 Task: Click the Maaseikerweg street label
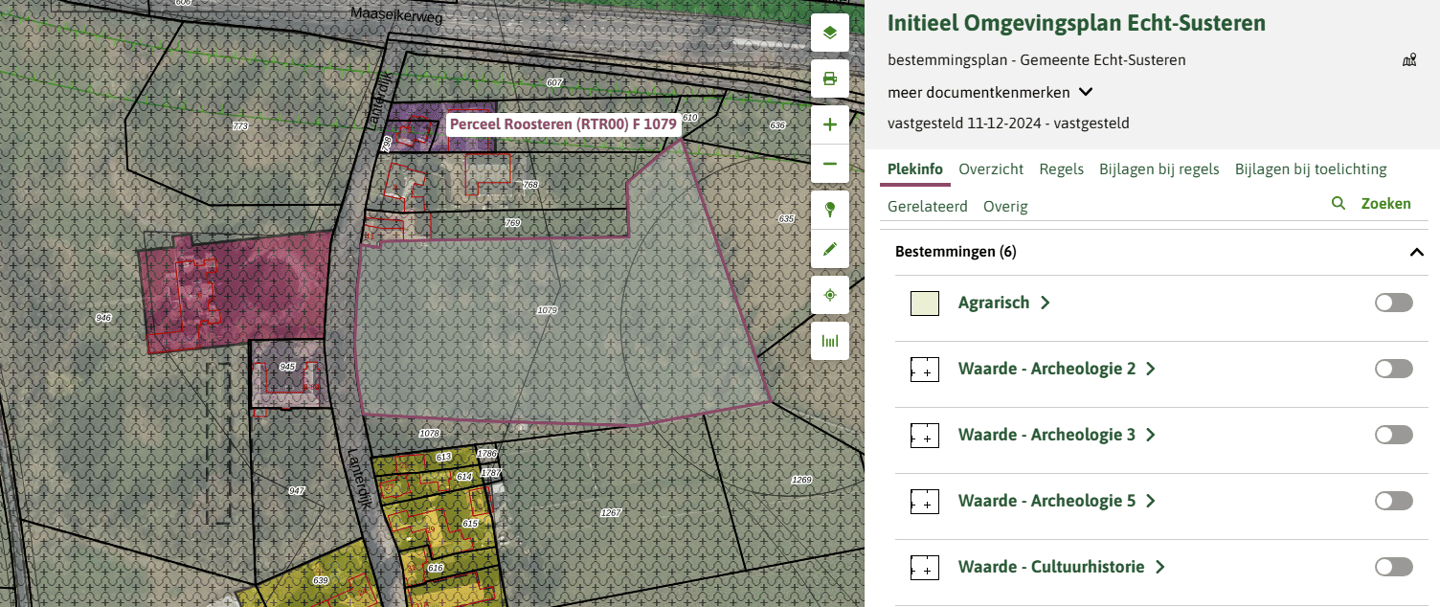396,16
